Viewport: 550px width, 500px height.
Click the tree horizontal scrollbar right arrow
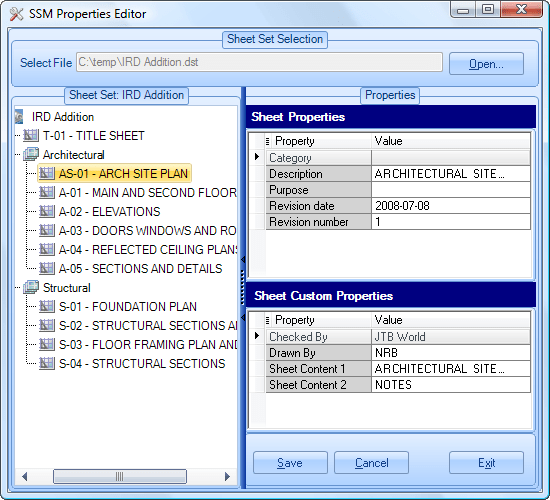point(227,476)
